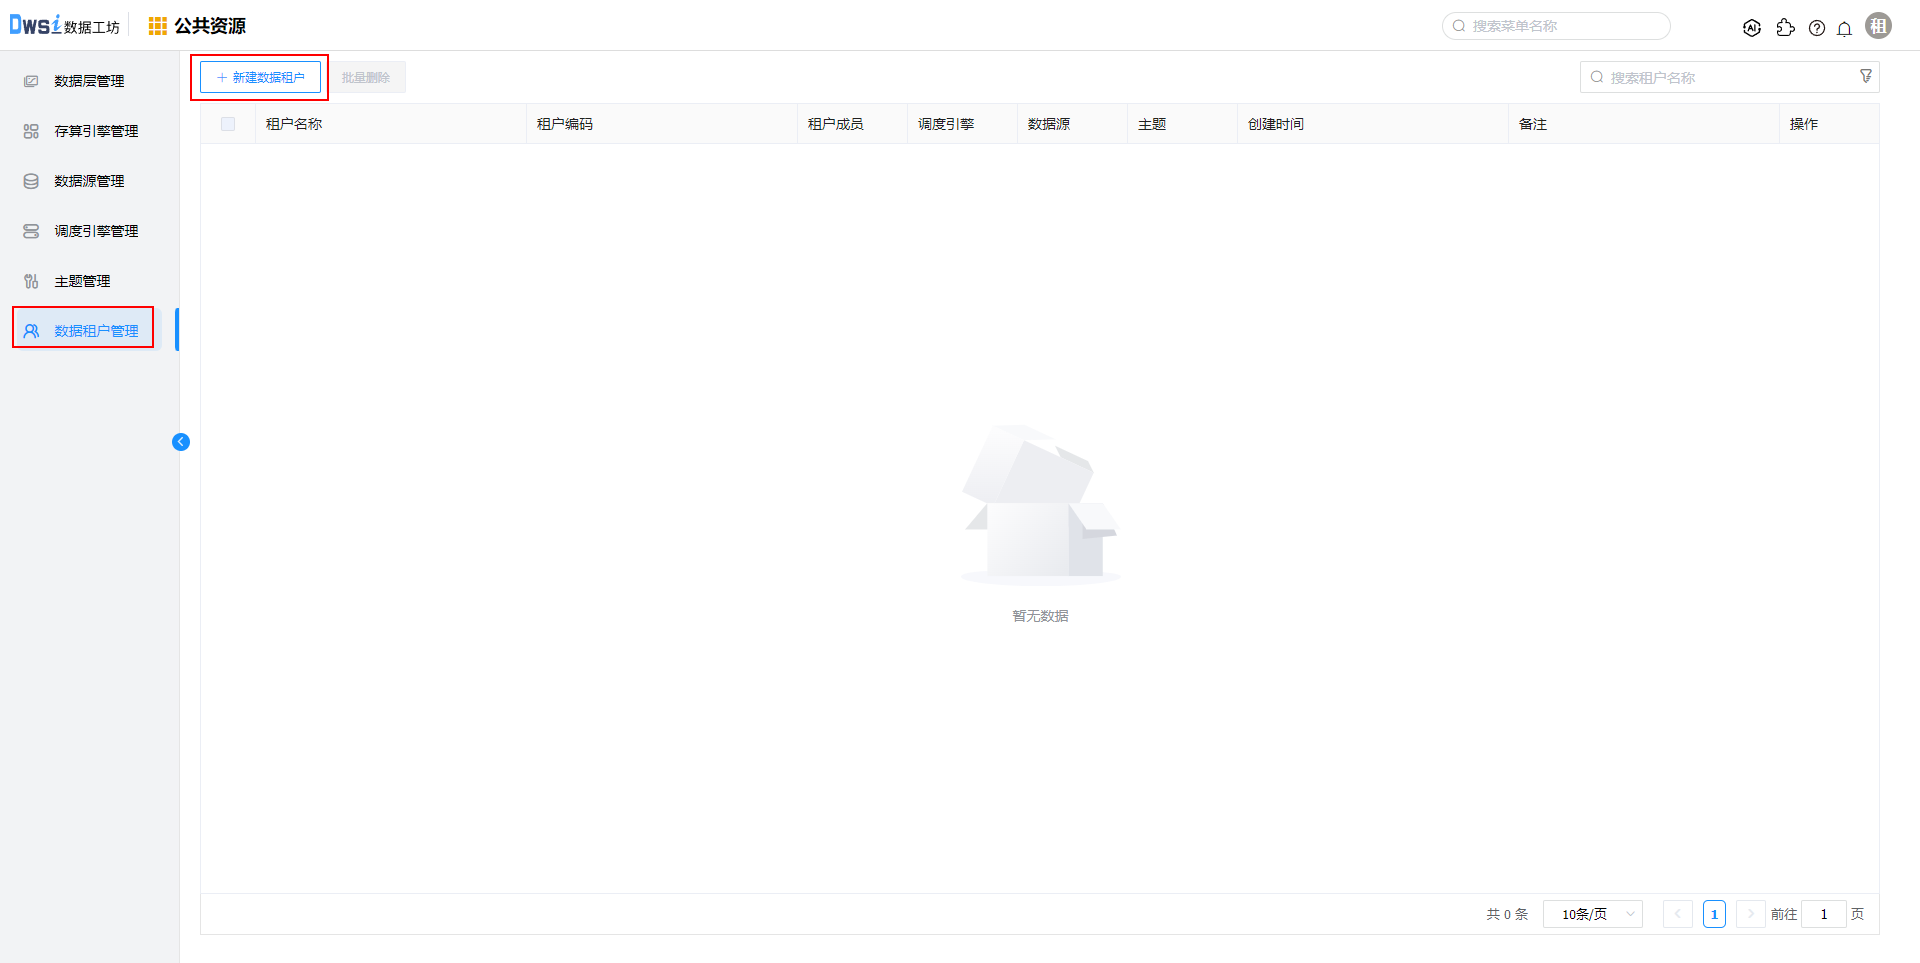Click the filter funnel icon

click(x=1866, y=76)
